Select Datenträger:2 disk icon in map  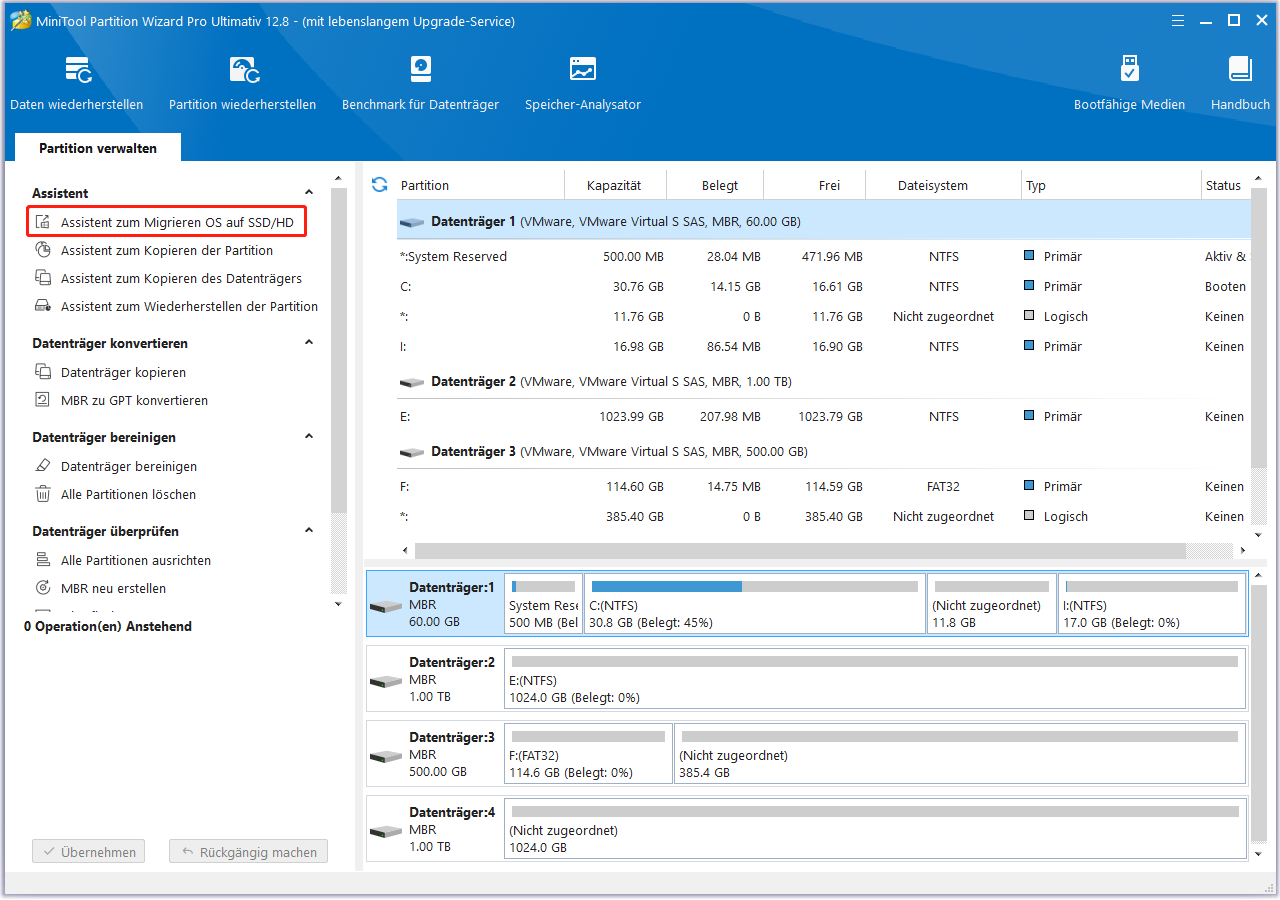pyautogui.click(x=385, y=681)
